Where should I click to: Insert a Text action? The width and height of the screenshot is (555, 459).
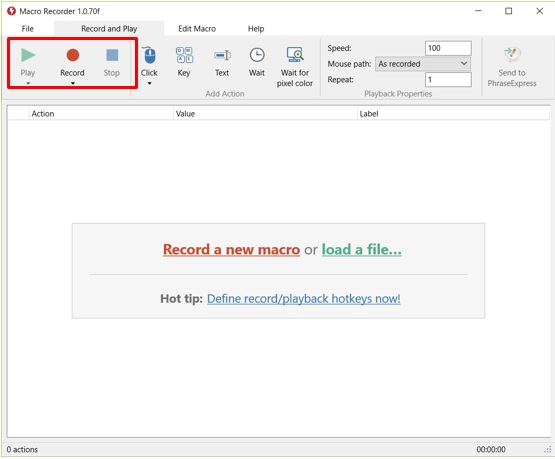pyautogui.click(x=222, y=62)
